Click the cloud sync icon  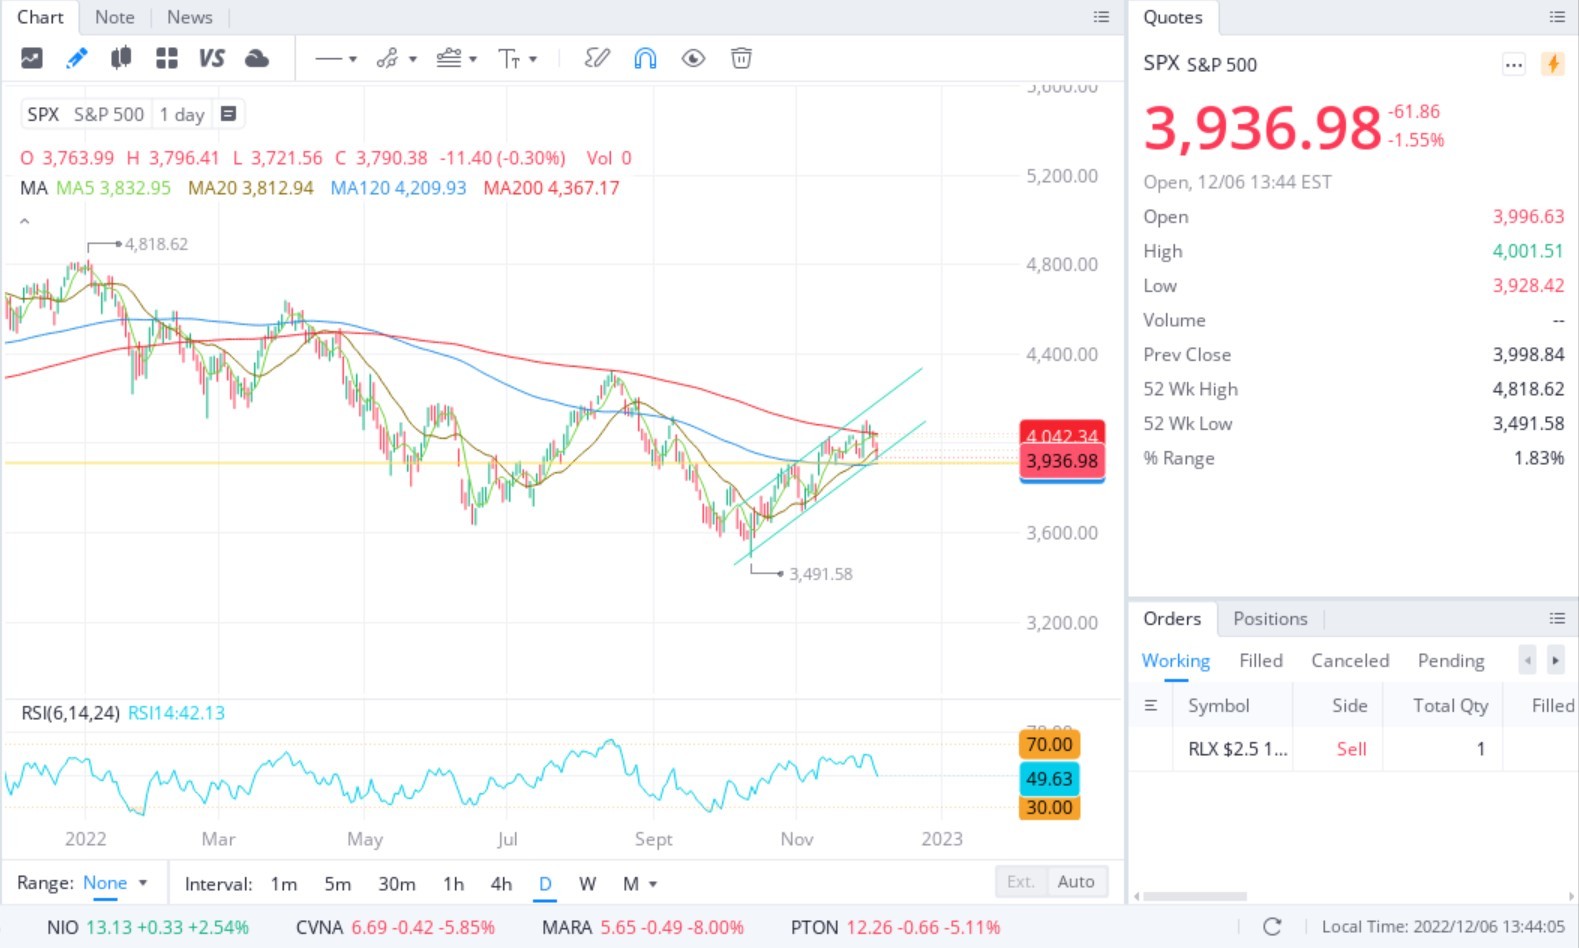[x=257, y=59]
